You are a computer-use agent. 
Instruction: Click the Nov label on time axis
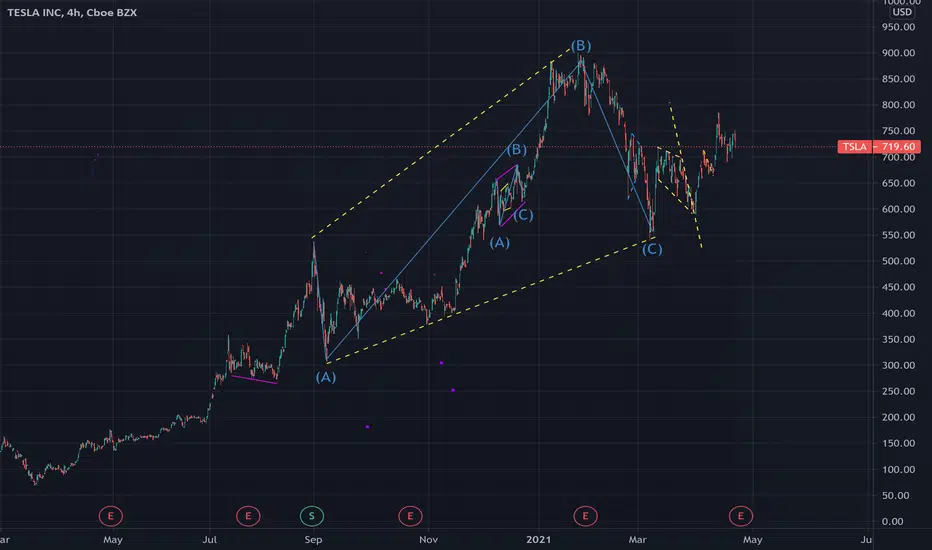[429, 540]
